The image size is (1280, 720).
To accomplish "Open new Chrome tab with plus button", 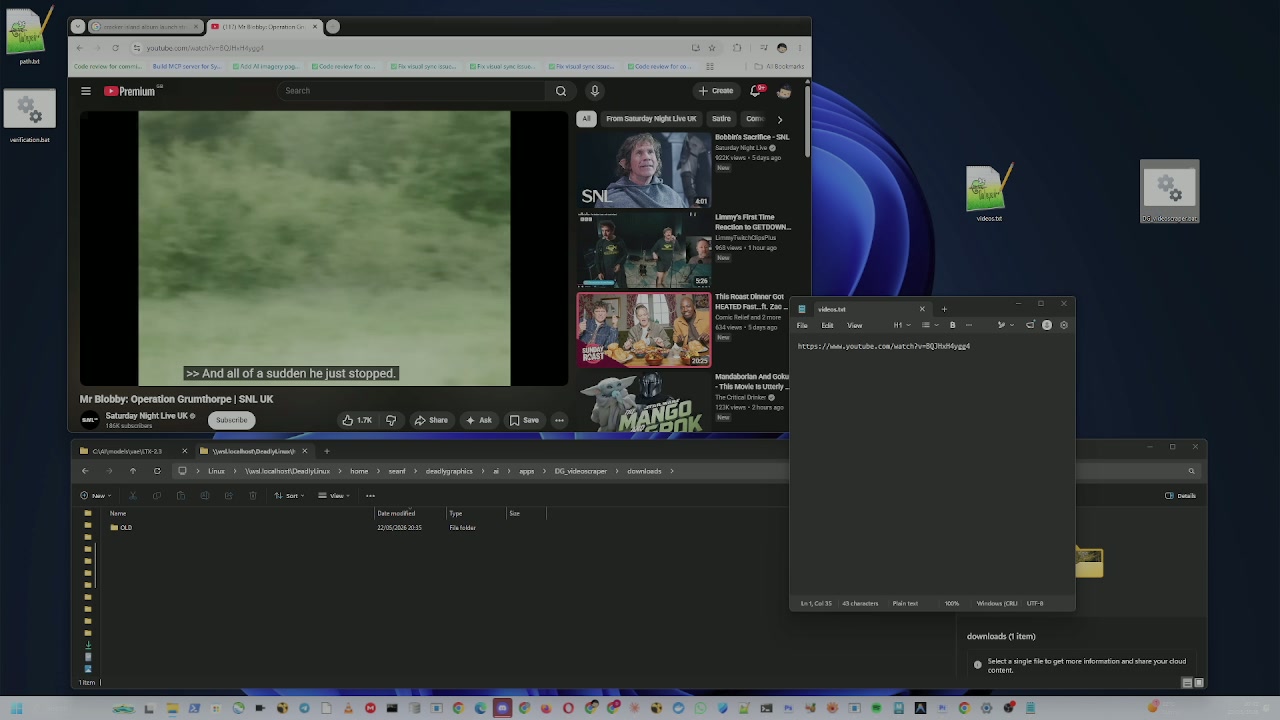I will pyautogui.click(x=333, y=27).
